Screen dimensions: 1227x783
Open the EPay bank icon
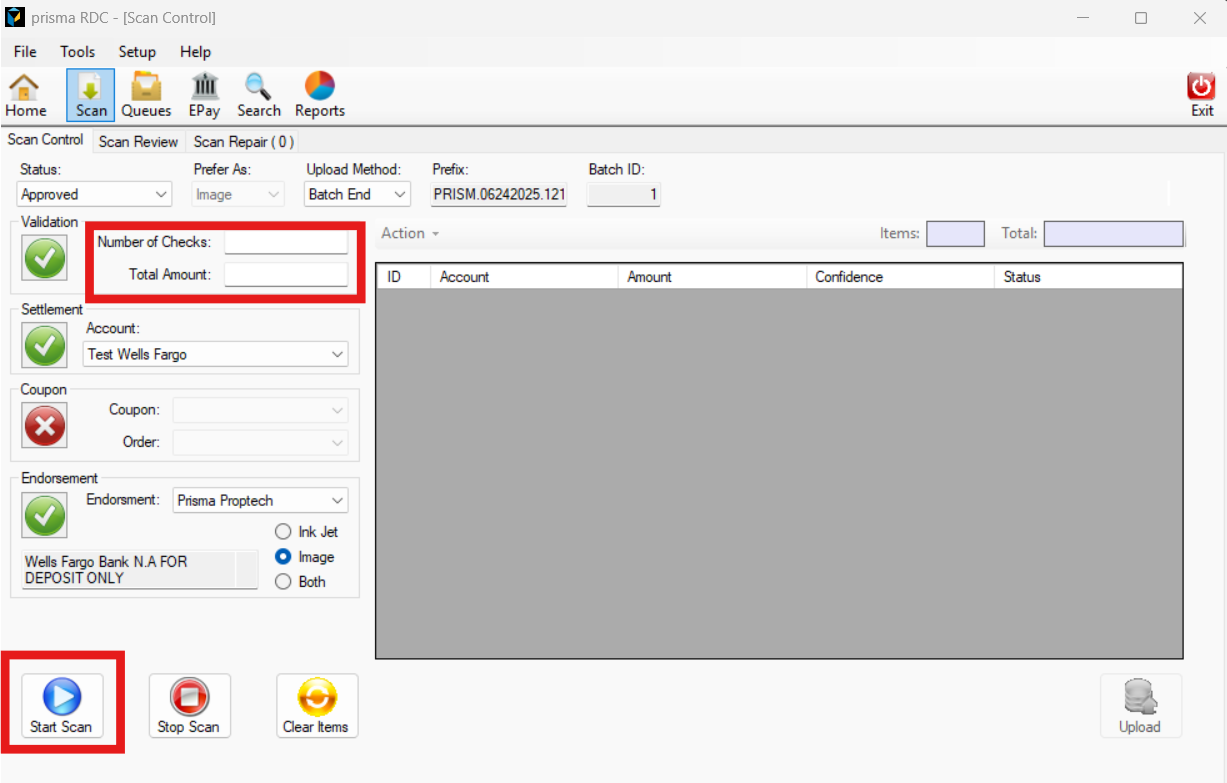tap(204, 95)
